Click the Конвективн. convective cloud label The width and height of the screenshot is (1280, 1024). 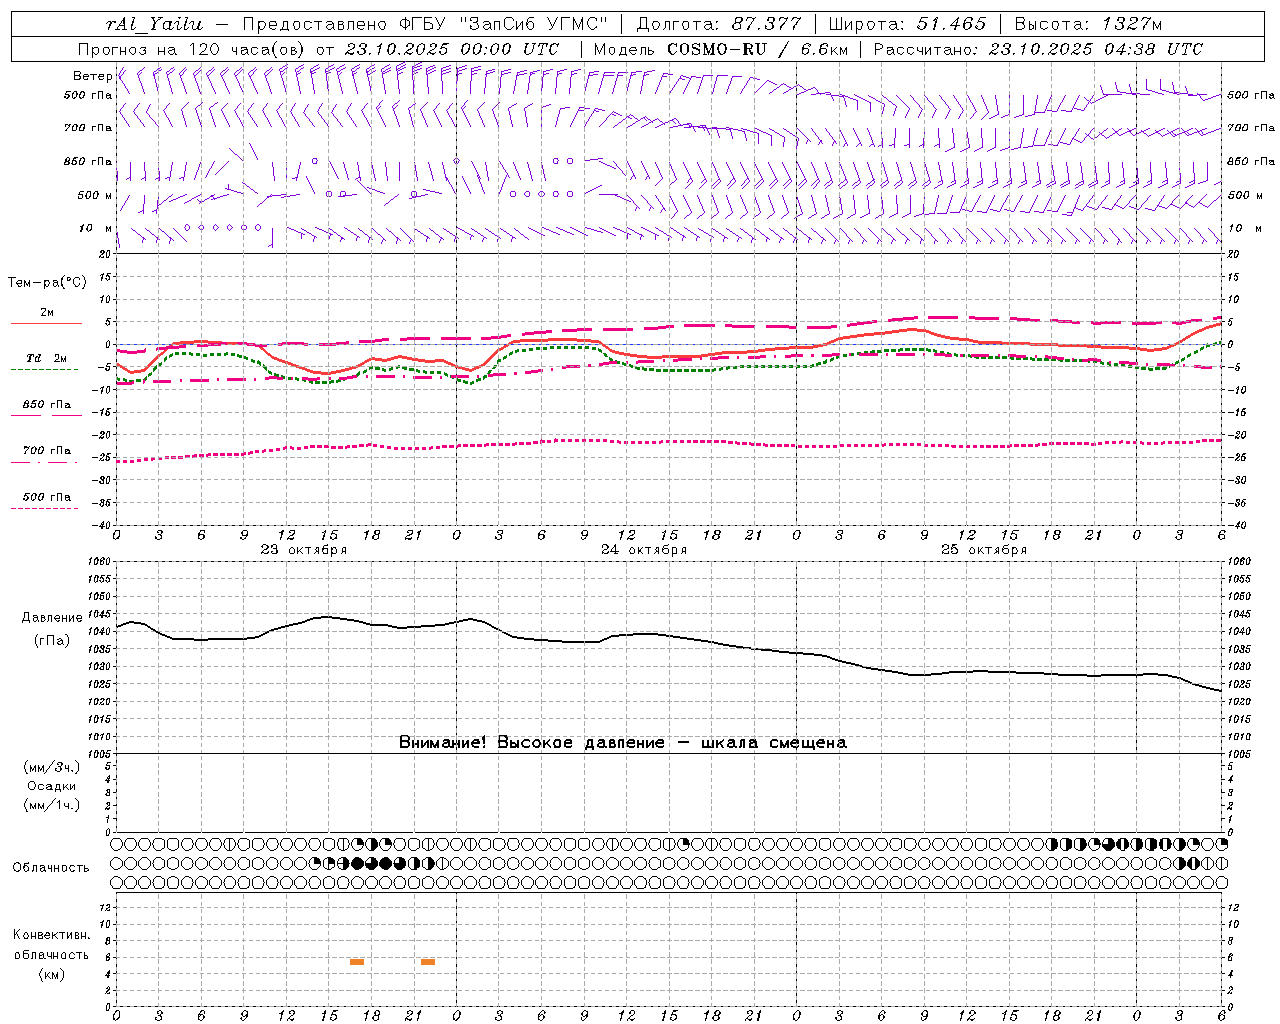(51, 935)
